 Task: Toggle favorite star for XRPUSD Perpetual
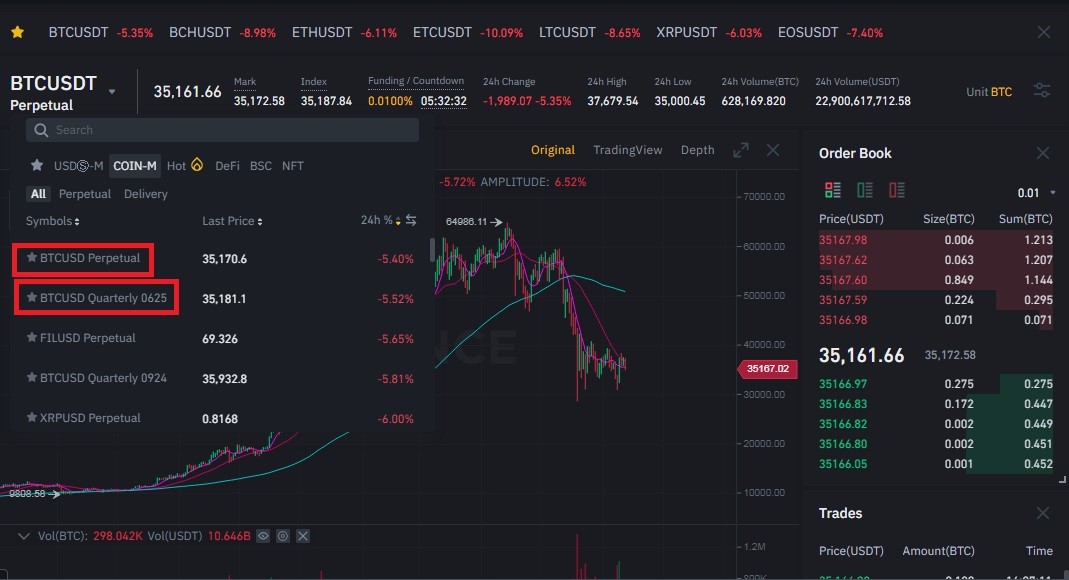coord(31,417)
